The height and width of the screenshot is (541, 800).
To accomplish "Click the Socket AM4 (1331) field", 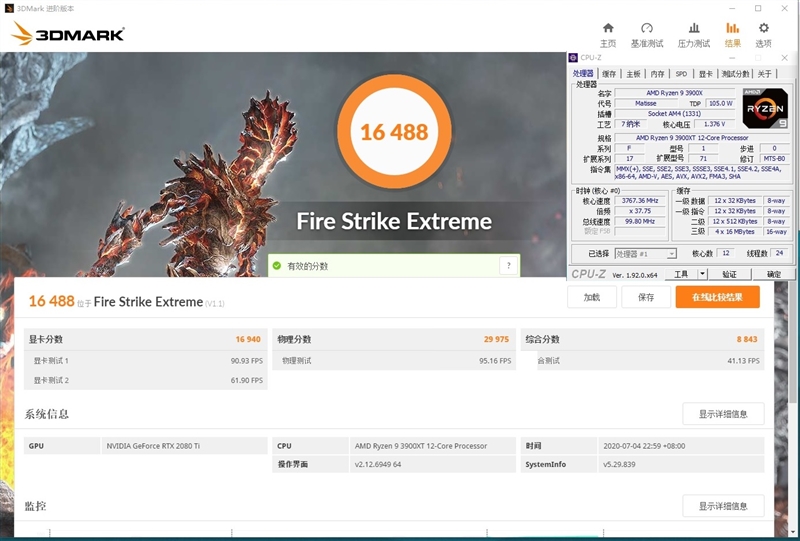I will 674,114.
